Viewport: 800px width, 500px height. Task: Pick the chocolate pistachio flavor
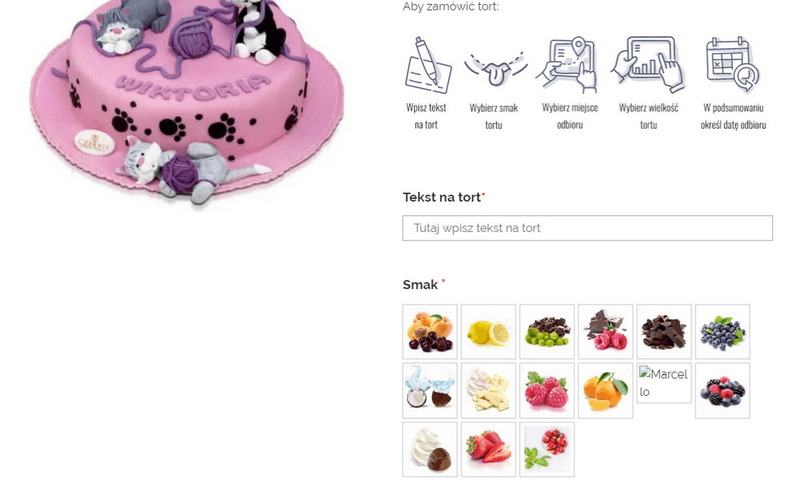click(x=547, y=332)
